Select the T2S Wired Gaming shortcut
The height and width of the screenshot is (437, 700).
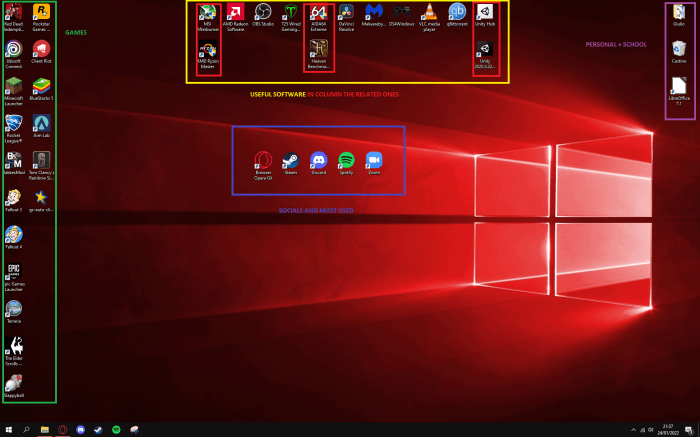point(291,17)
